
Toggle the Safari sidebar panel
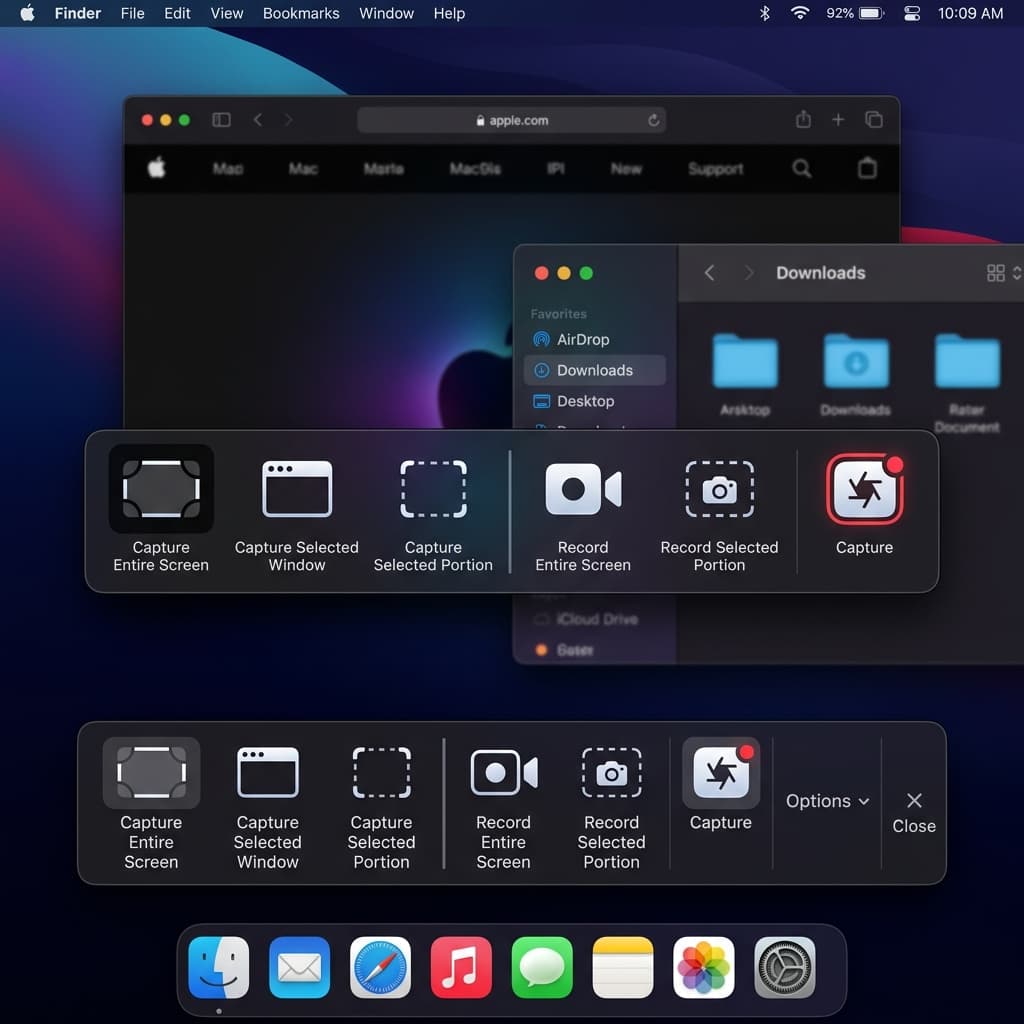220,119
